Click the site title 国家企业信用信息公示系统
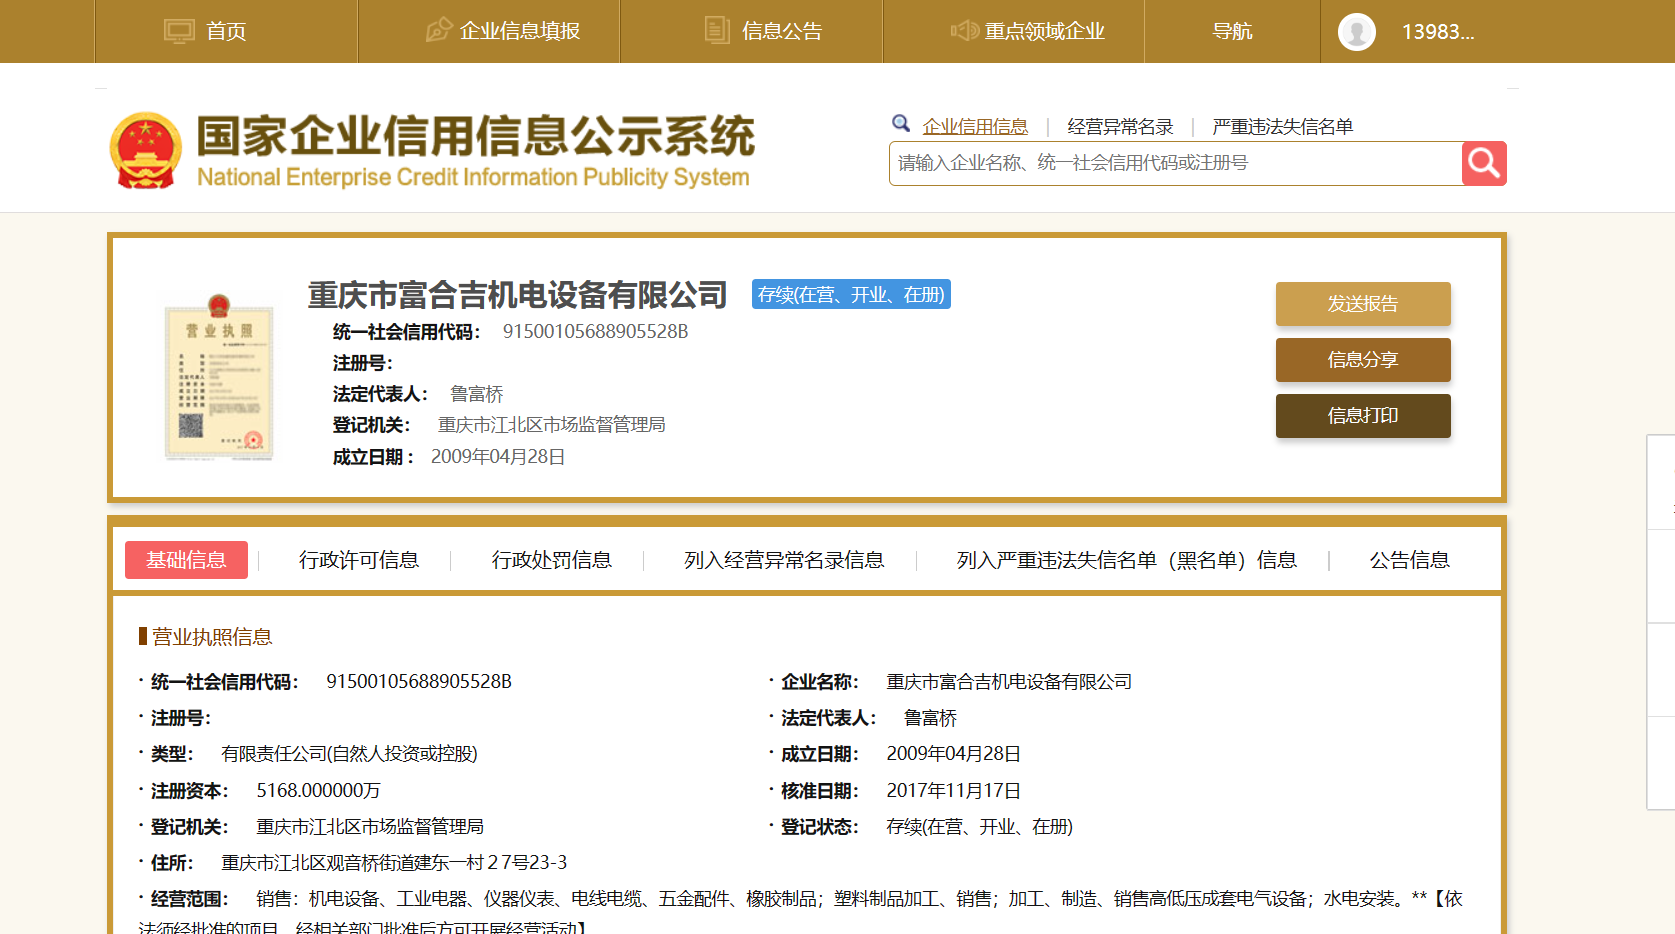 [476, 136]
